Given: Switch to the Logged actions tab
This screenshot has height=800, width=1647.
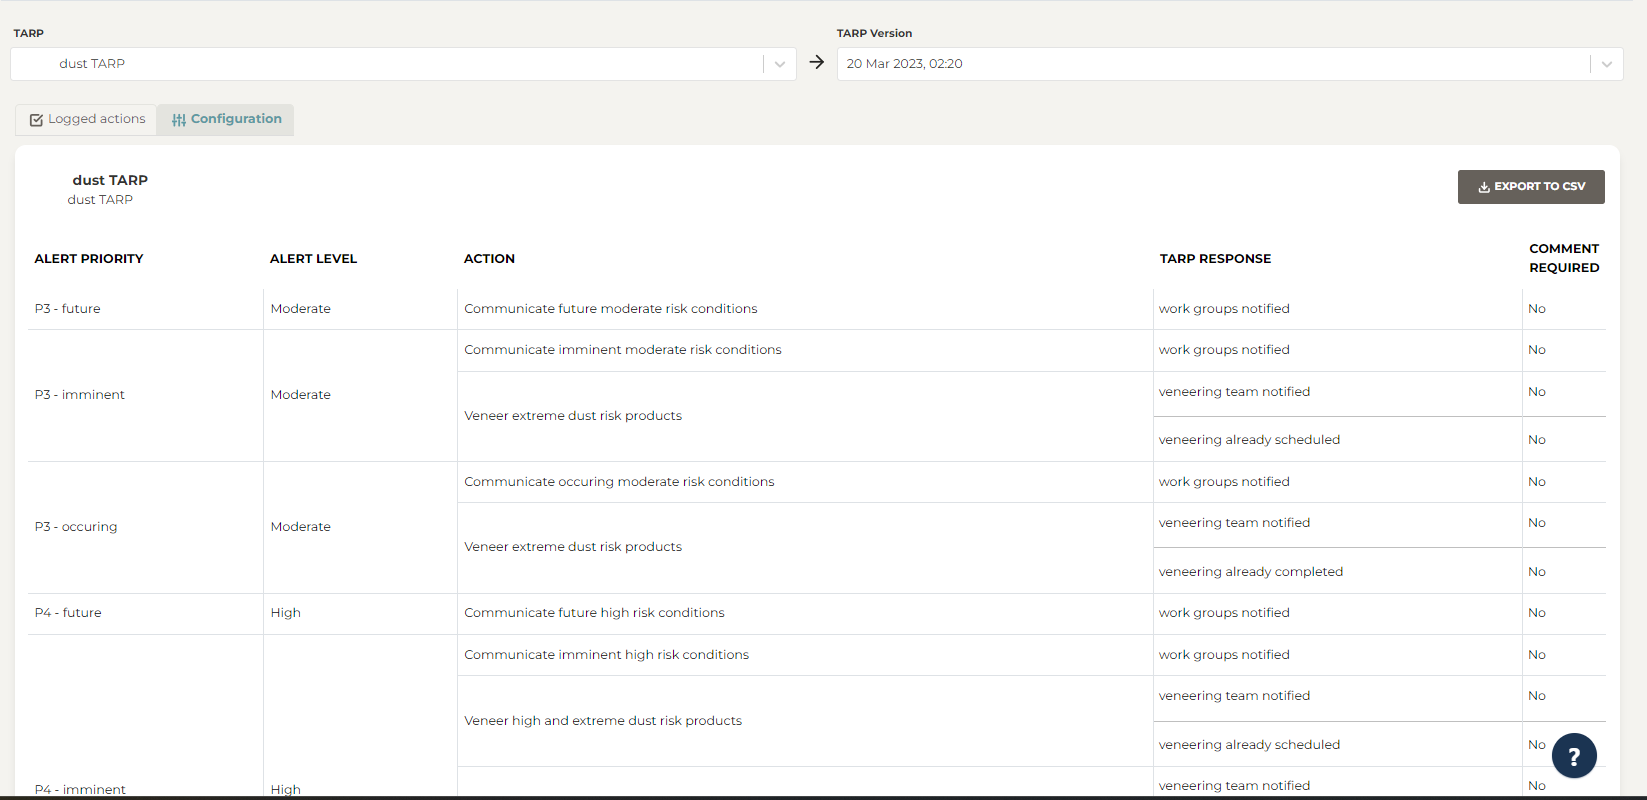Looking at the screenshot, I should click(87, 119).
